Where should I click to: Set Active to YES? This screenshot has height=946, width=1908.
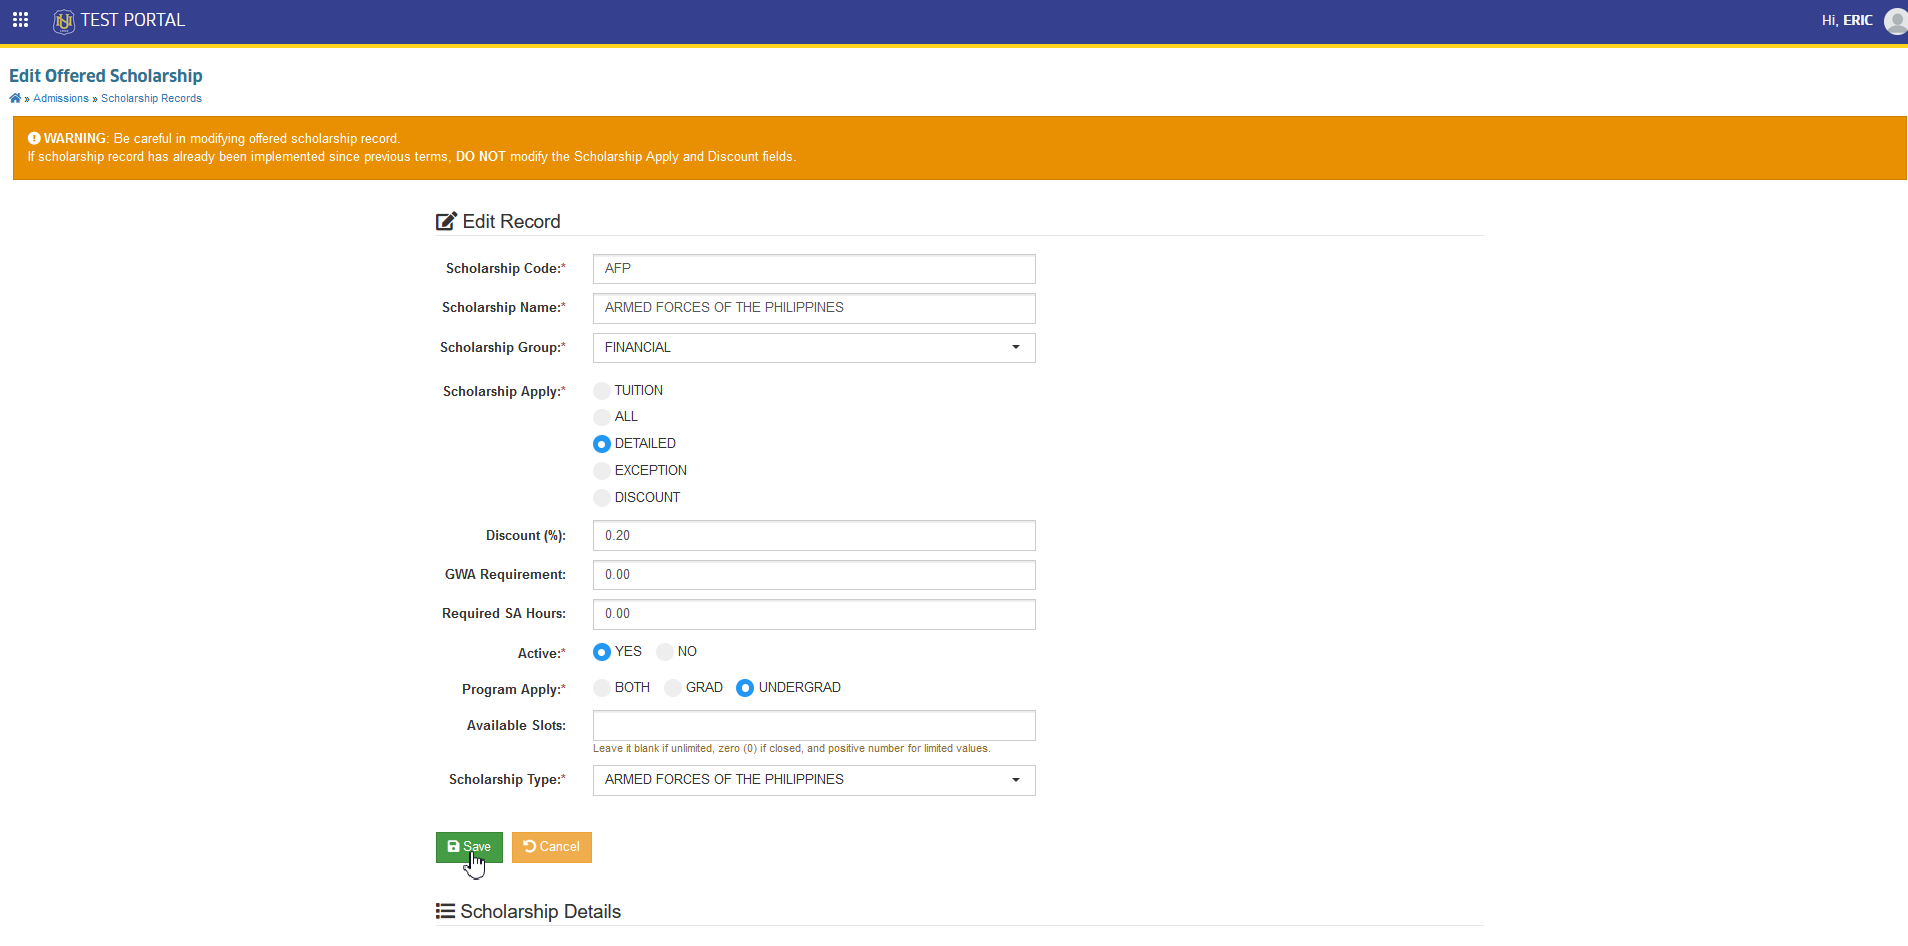point(602,652)
